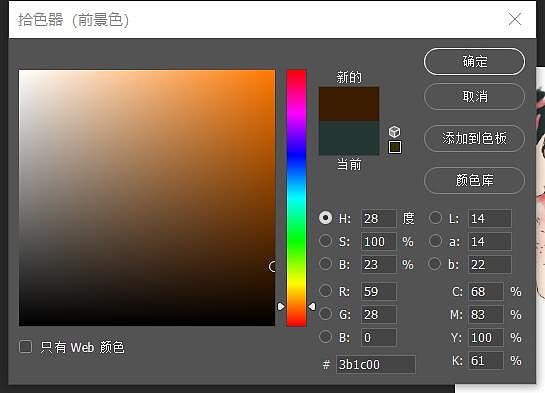Enable the 只有 Web 颜色 checkbox
Image resolution: width=545 pixels, height=393 pixels.
pos(25,346)
